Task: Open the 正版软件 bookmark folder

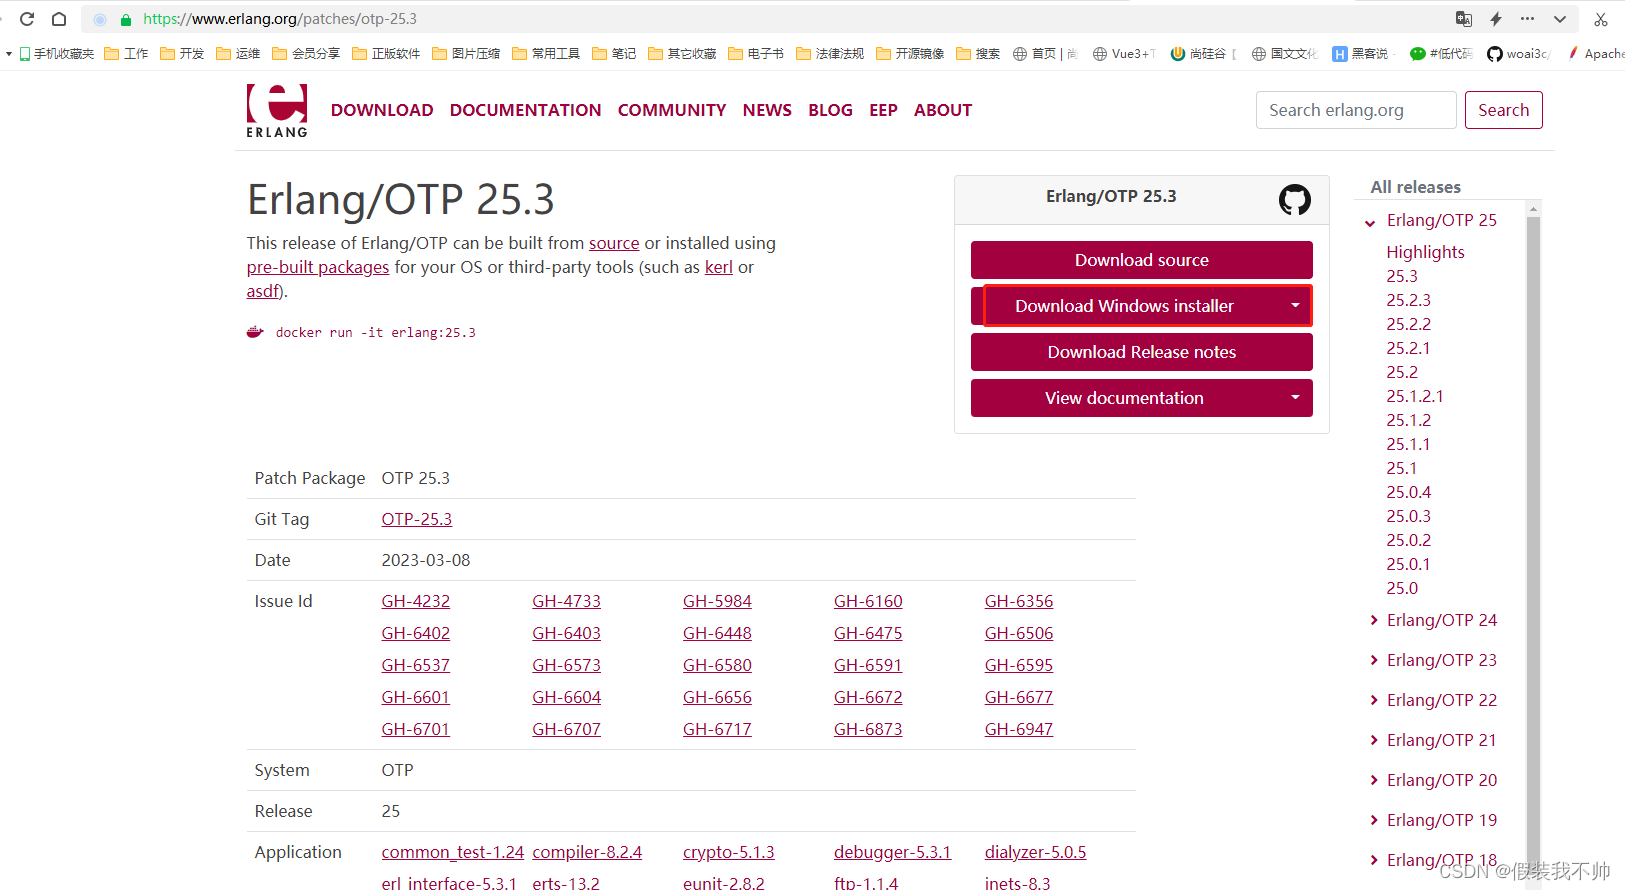Action: (386, 54)
